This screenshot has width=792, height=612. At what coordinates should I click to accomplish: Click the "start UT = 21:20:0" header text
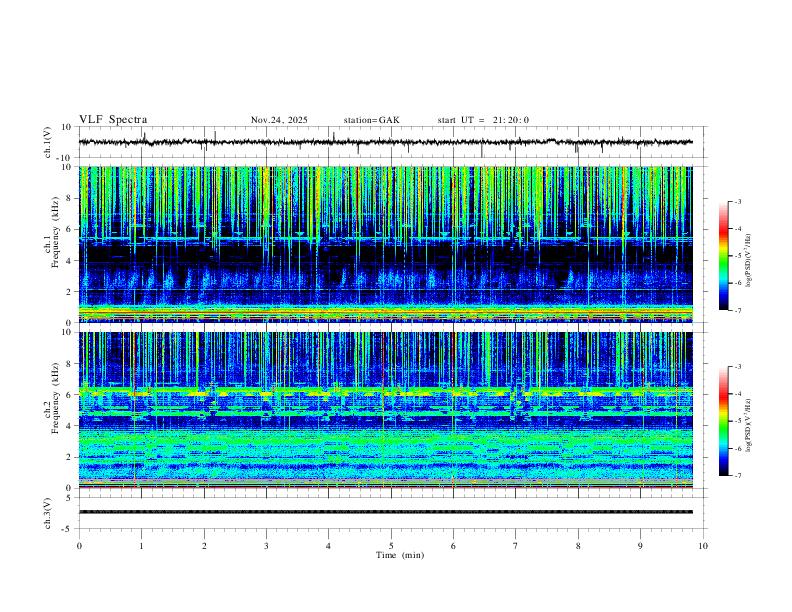click(483, 120)
